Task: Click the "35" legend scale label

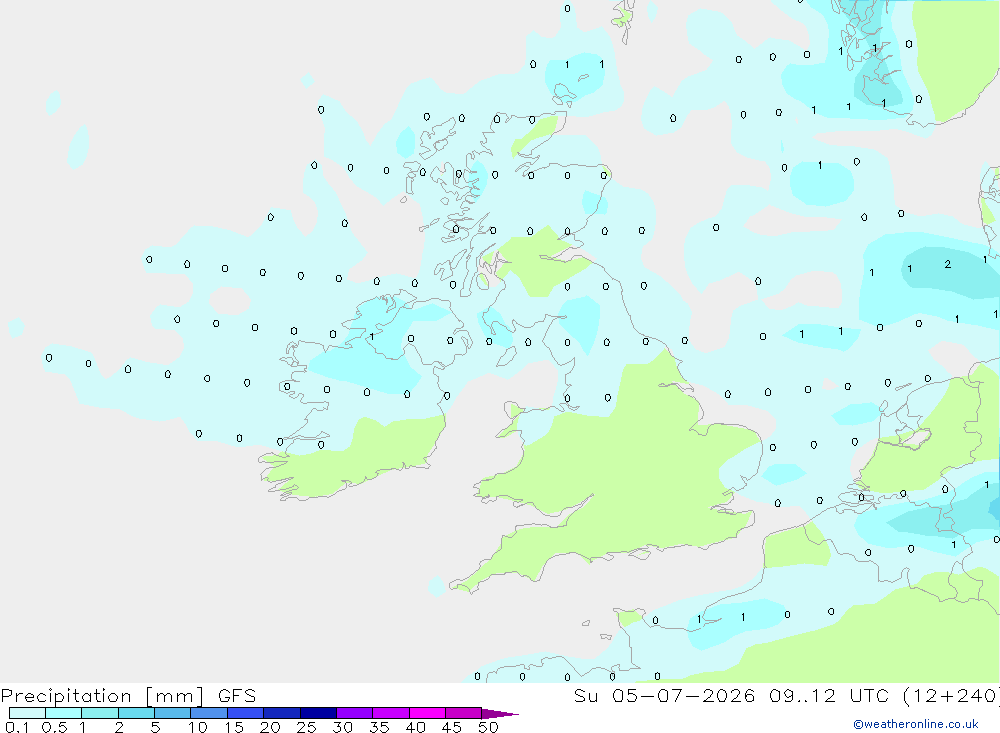Action: pos(379,727)
